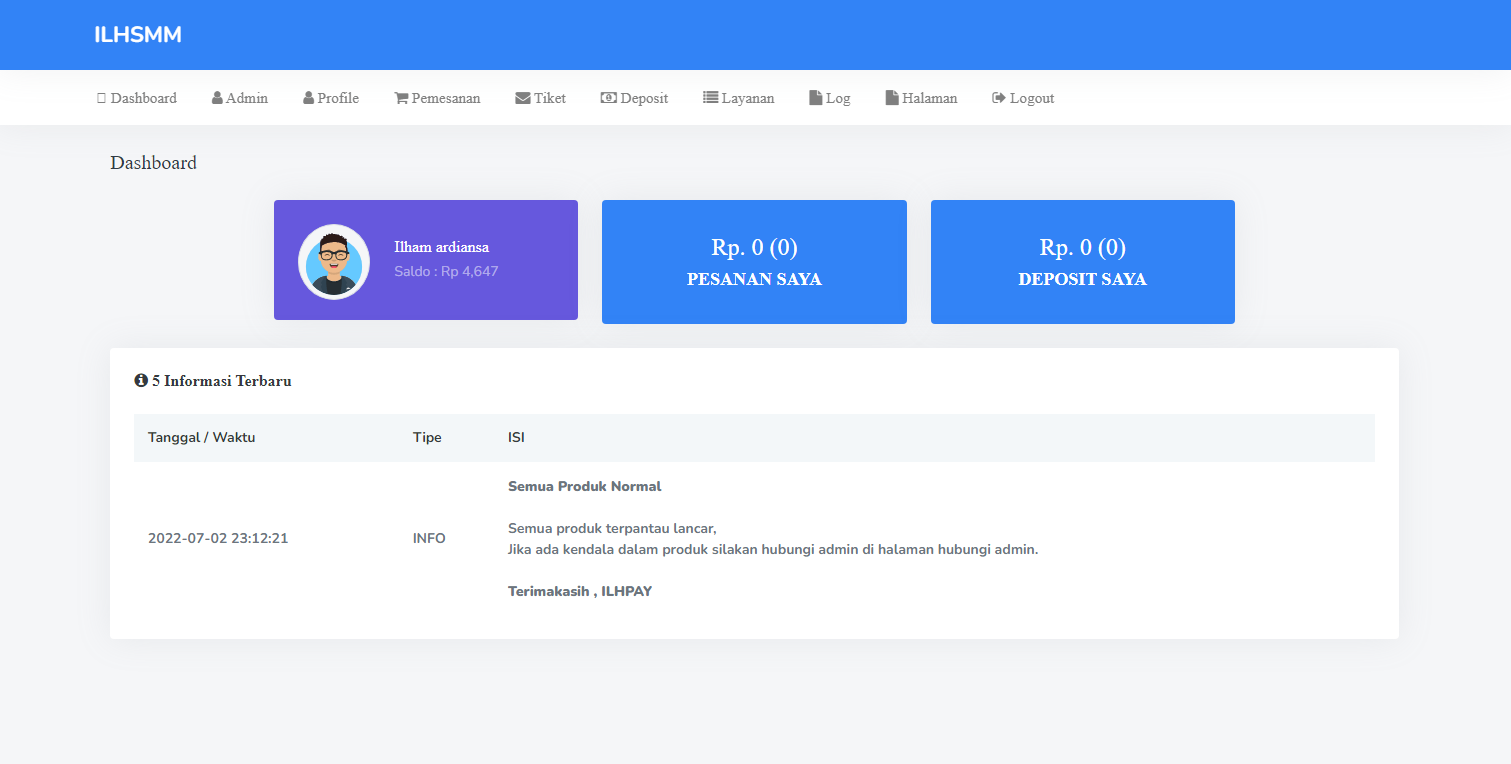Click the page icon beside Halaman

(x=889, y=97)
